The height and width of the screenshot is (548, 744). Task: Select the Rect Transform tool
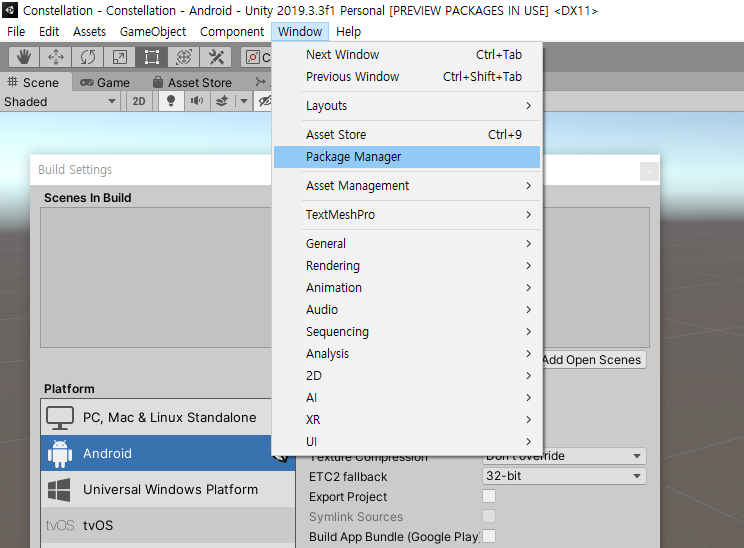pos(152,57)
